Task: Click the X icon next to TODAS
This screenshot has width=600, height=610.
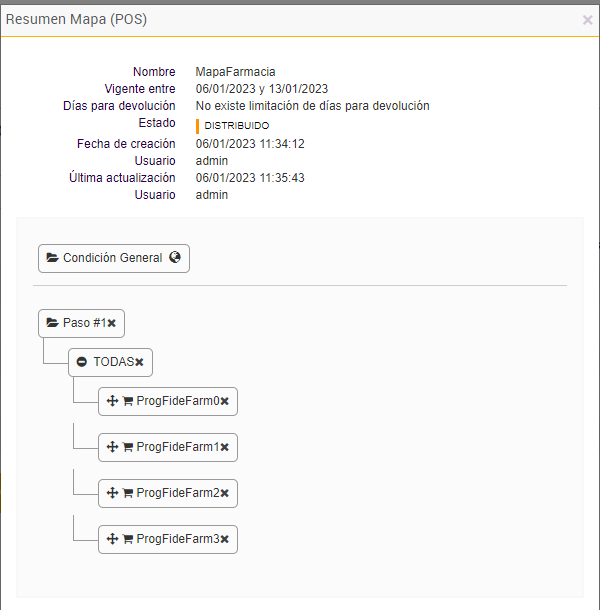Action: [x=140, y=362]
